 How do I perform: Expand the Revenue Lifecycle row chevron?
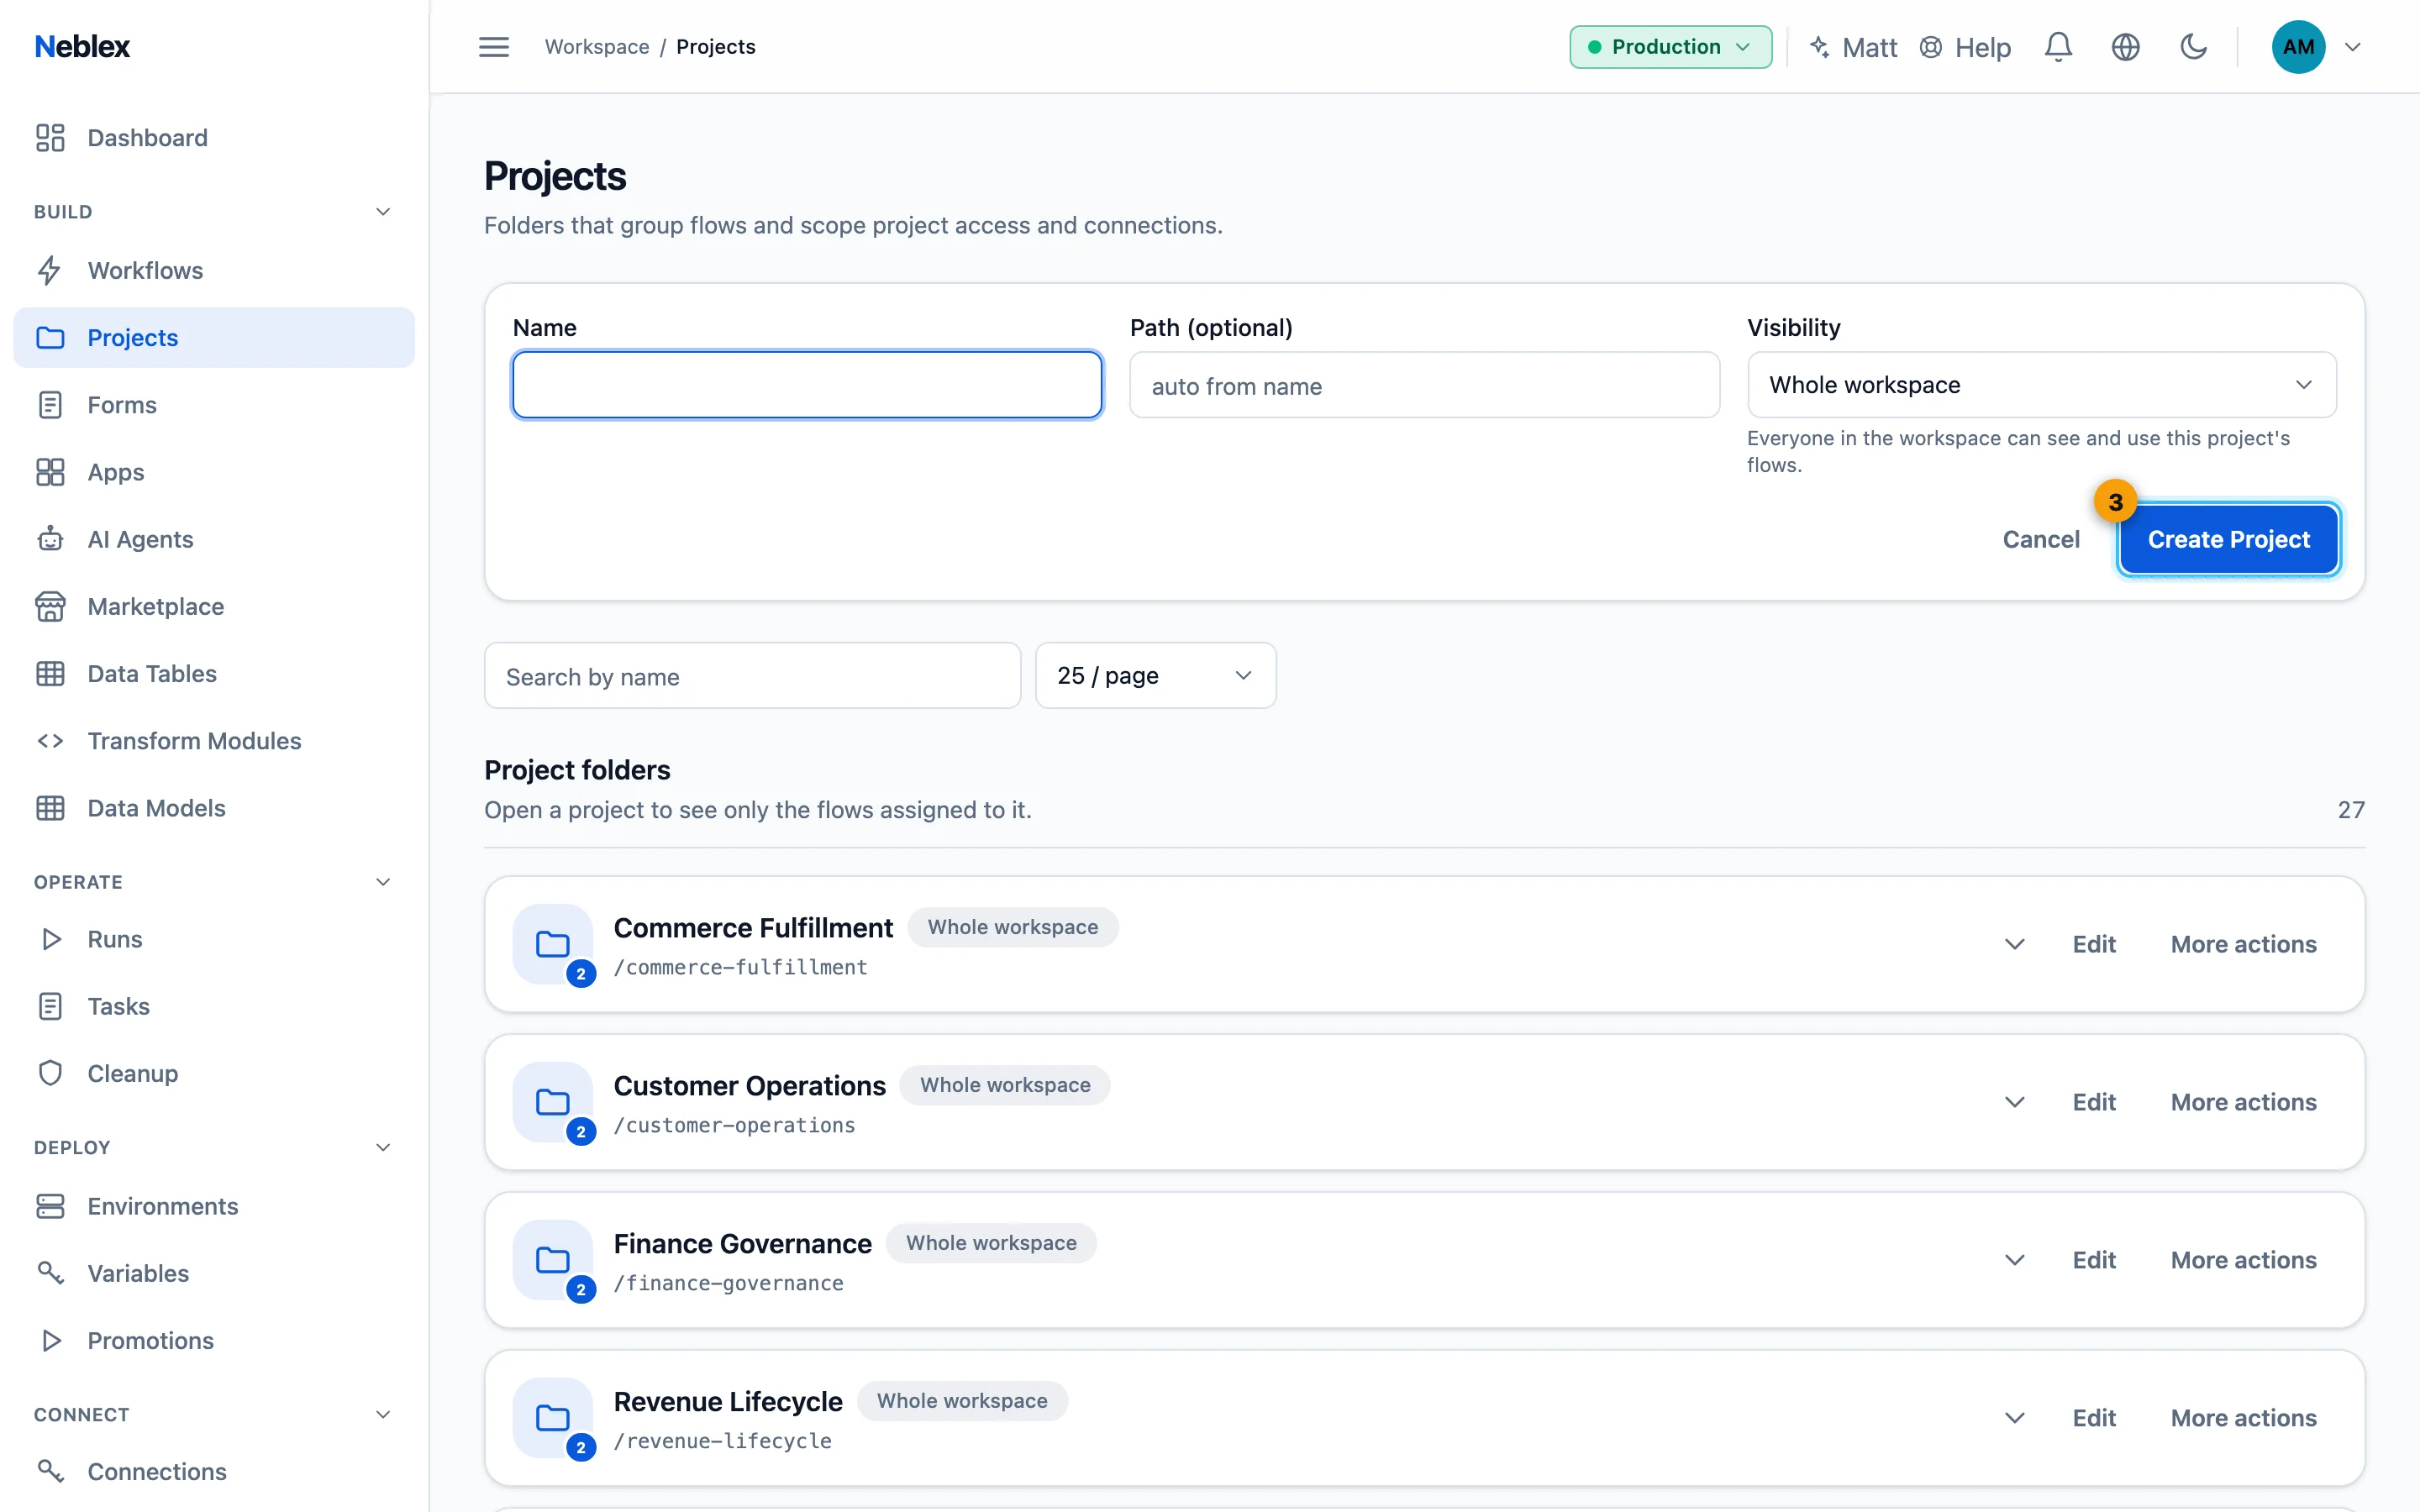(2014, 1418)
